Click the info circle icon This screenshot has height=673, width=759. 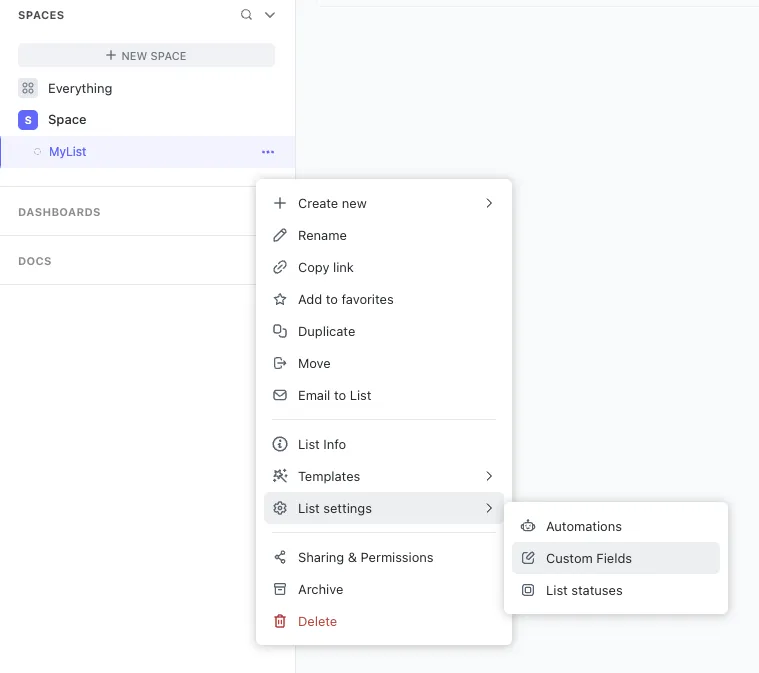(x=280, y=444)
